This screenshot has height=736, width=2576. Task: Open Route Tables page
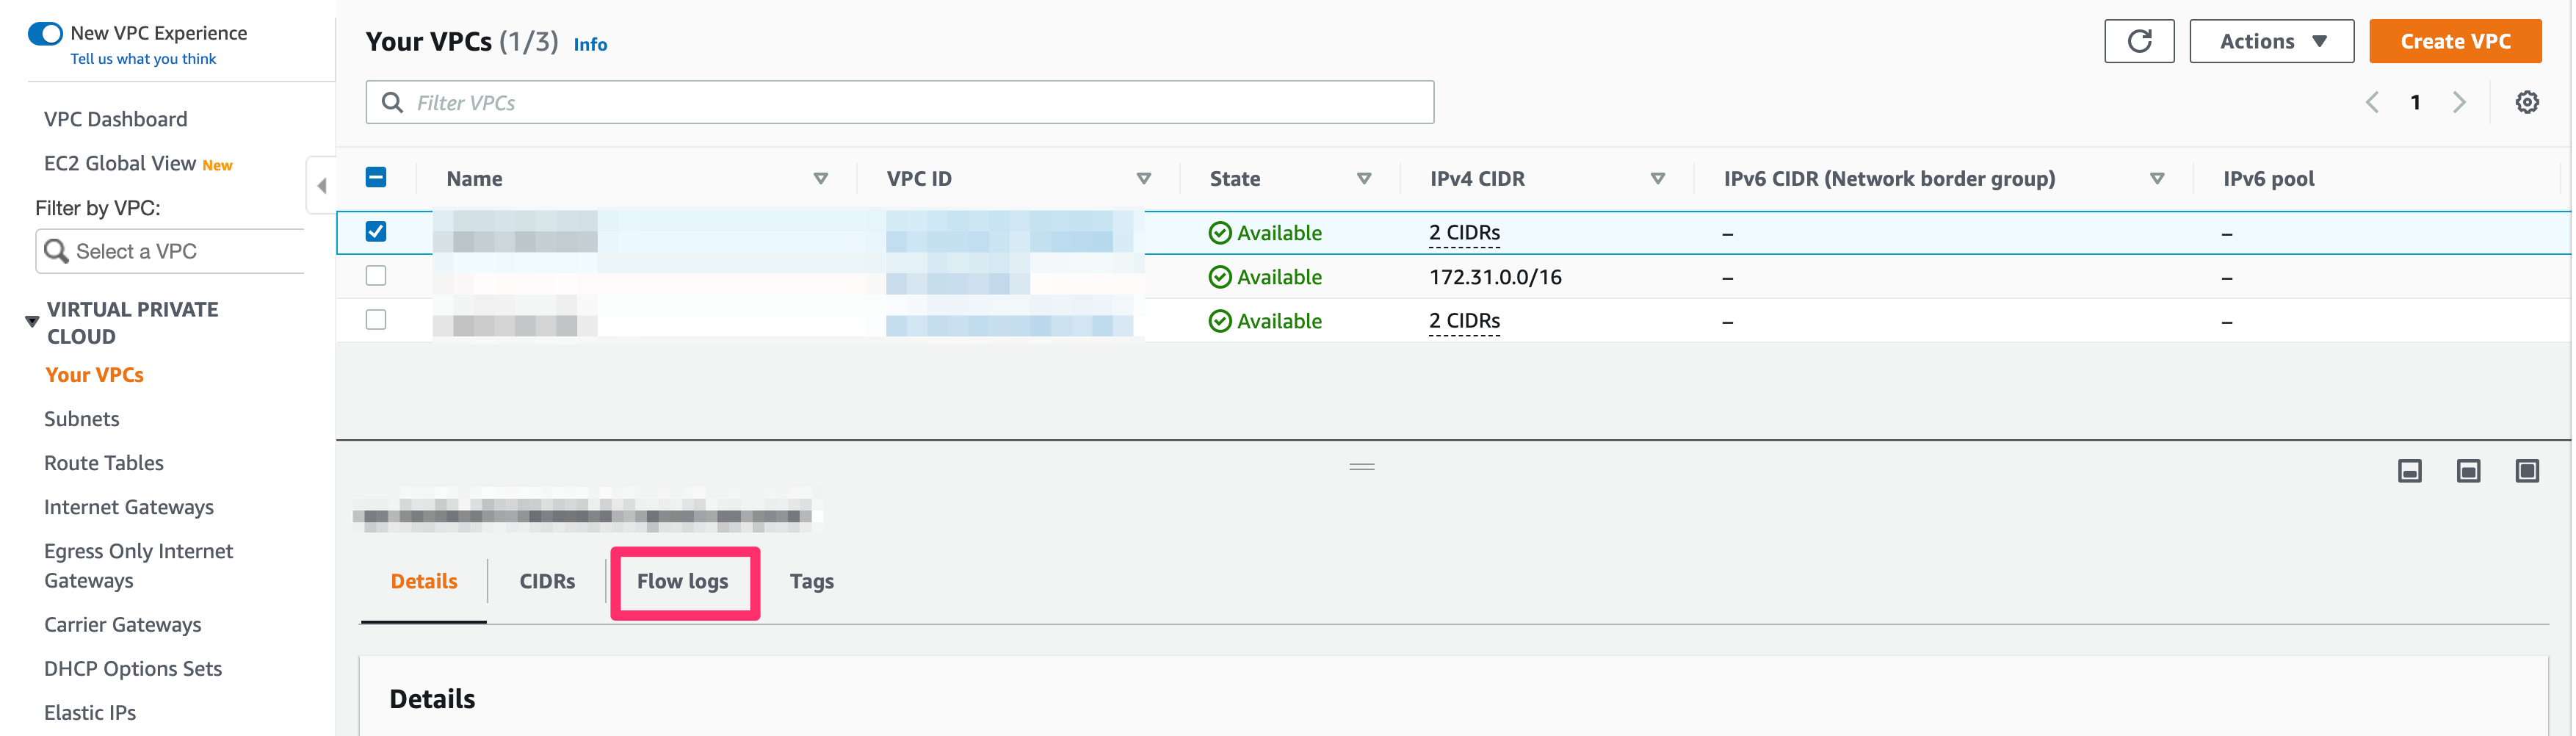coord(104,463)
